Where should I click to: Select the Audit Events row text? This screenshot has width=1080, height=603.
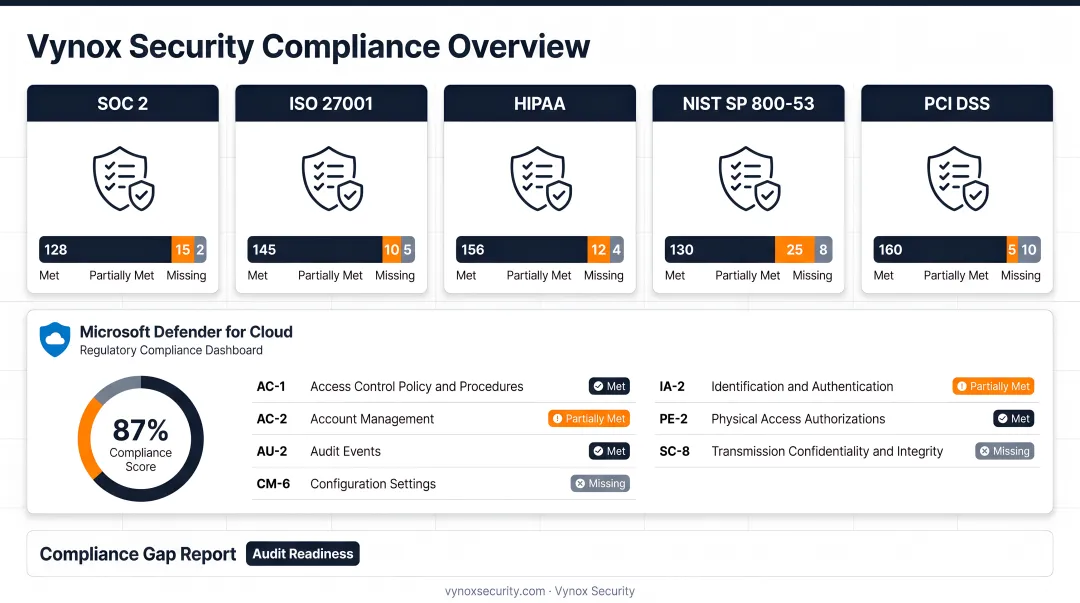[x=345, y=451]
